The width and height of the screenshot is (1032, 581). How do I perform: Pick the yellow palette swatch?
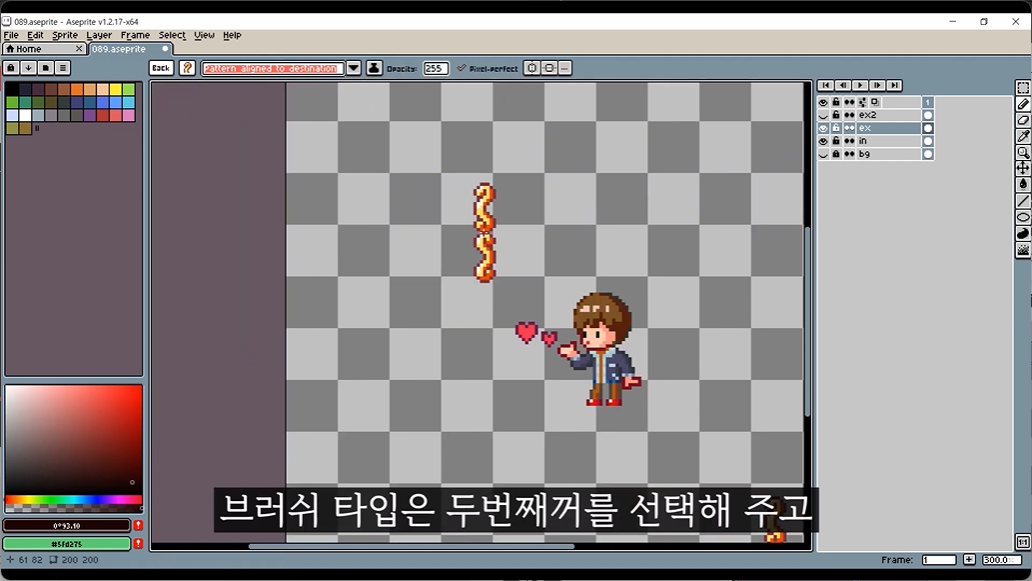[x=116, y=89]
